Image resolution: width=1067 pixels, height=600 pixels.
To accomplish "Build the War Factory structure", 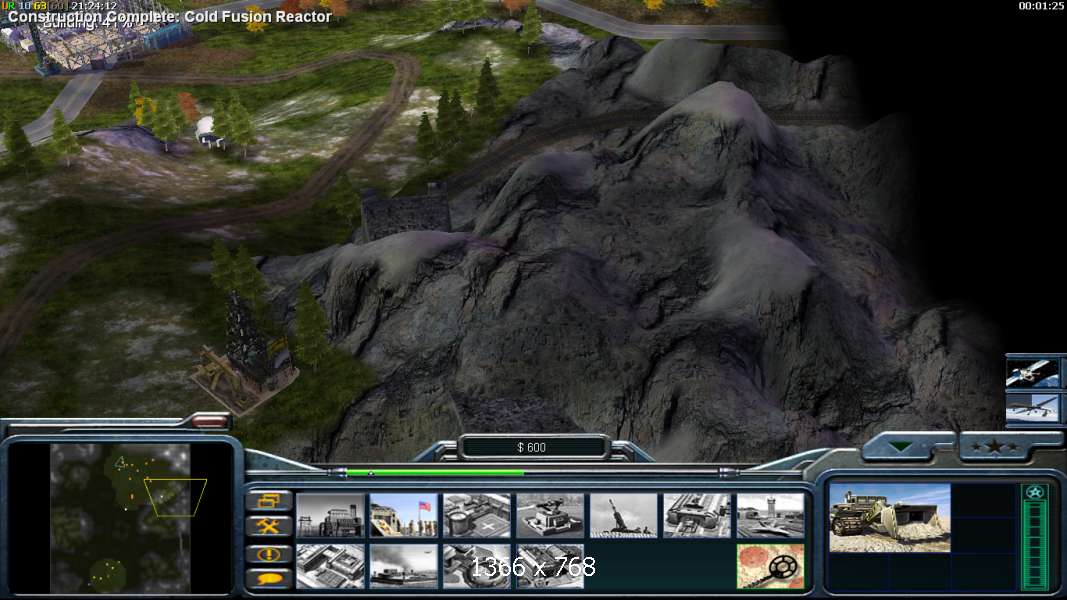I will [697, 516].
